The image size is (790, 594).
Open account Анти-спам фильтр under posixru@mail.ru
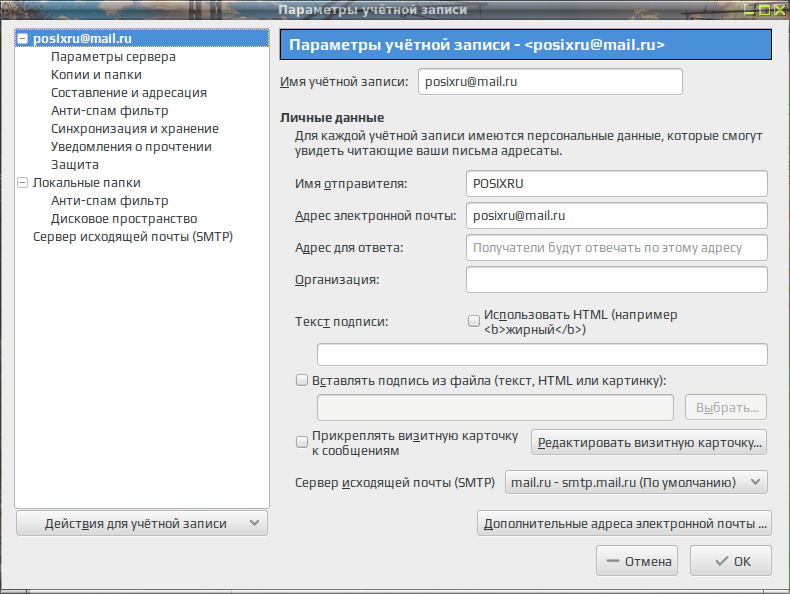pos(110,111)
